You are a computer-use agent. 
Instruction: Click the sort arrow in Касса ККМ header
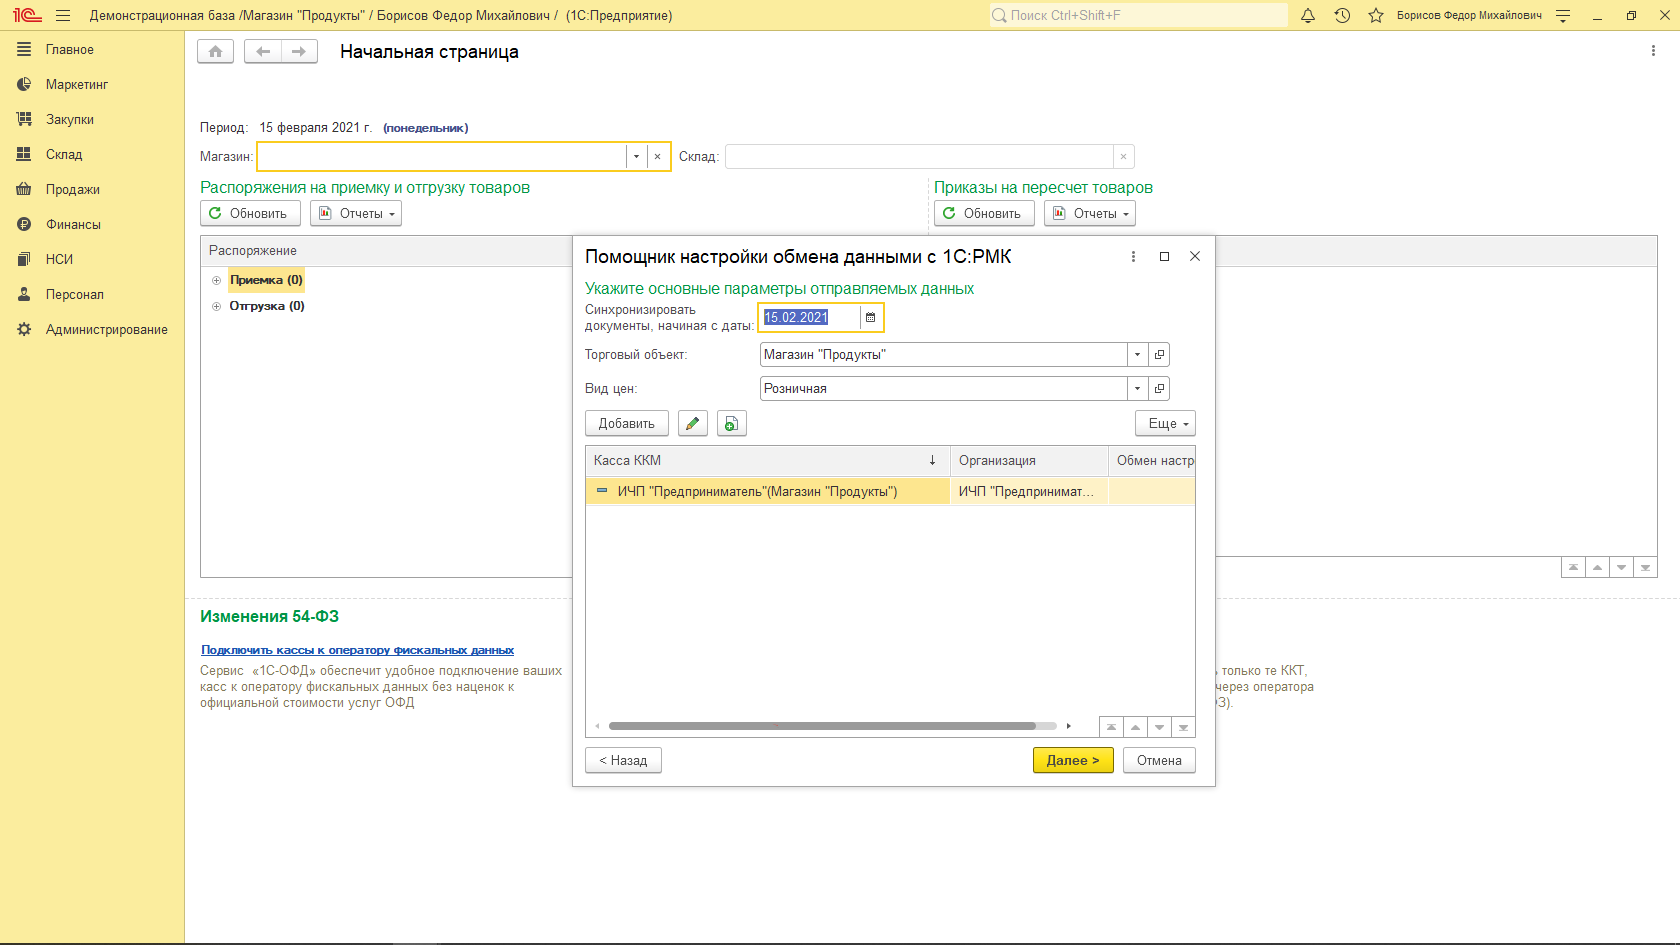pos(932,460)
